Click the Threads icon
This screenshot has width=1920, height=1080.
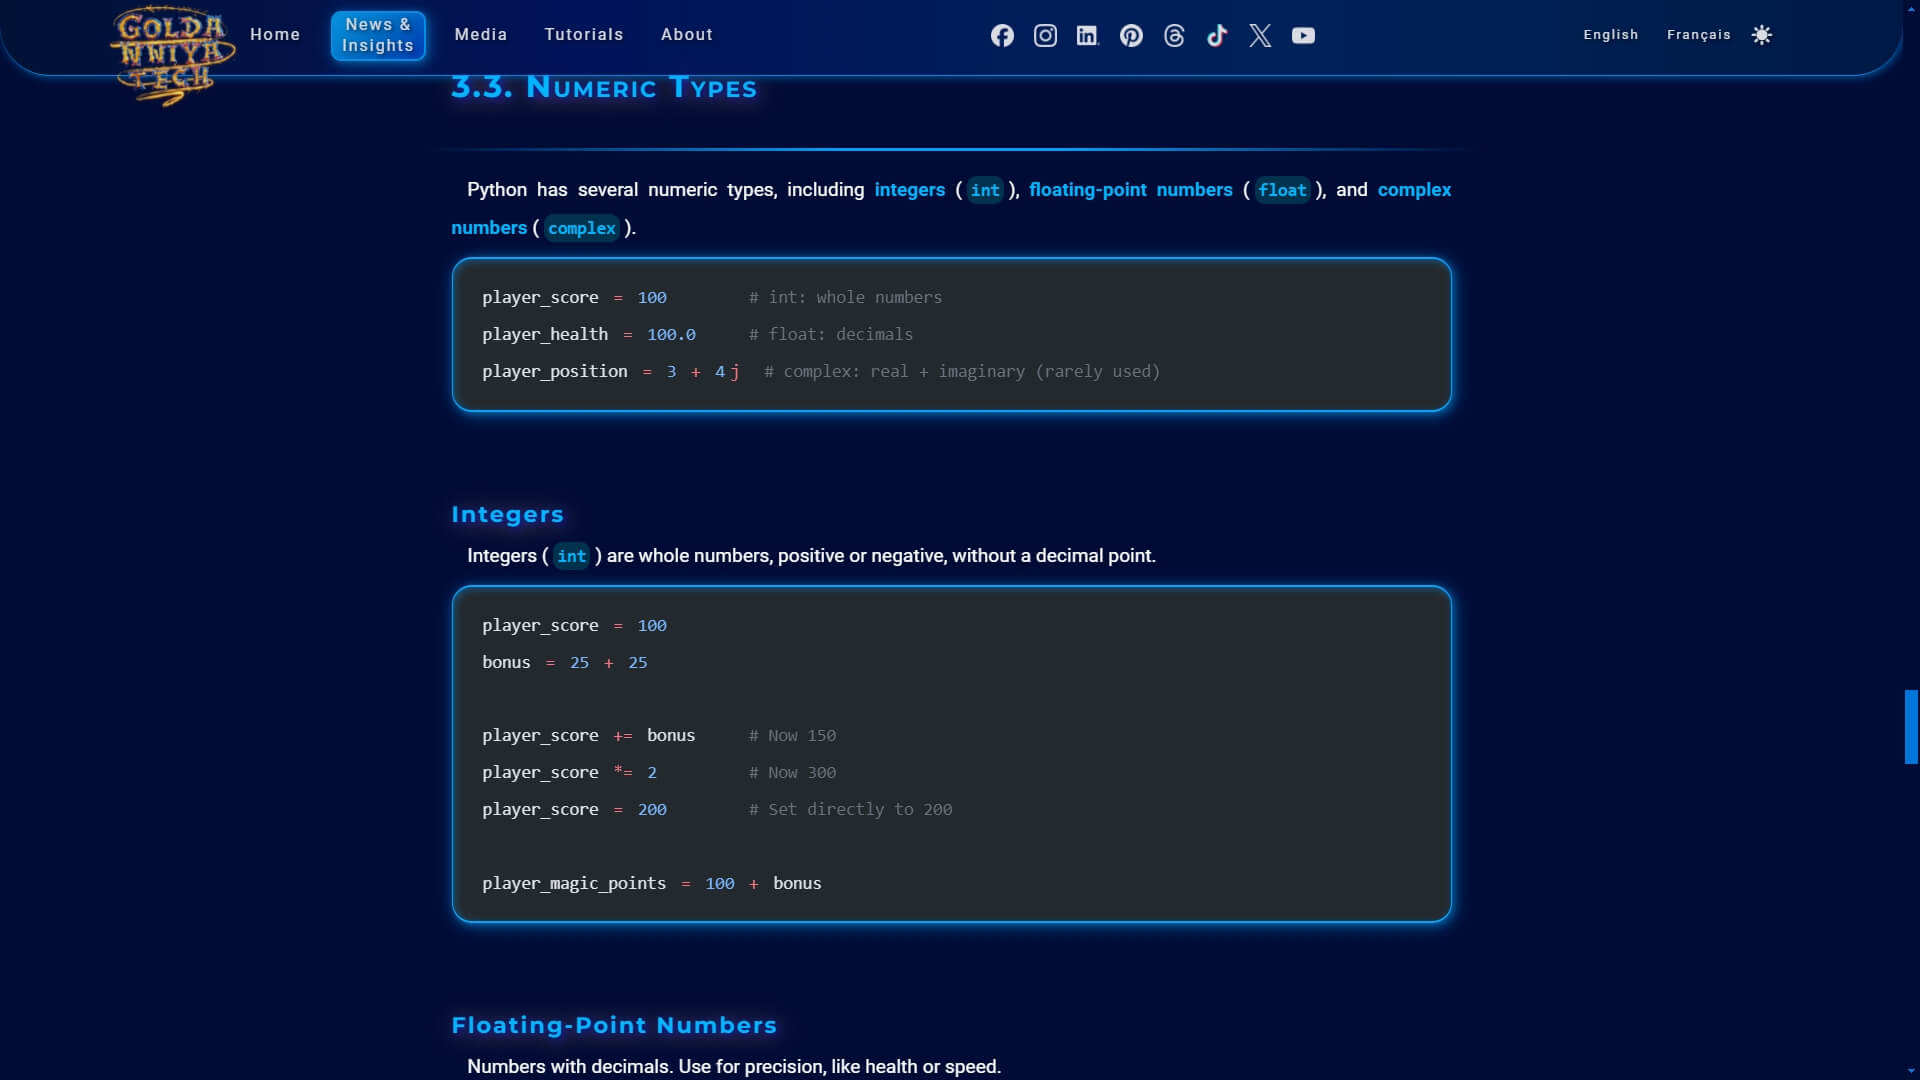click(1173, 35)
